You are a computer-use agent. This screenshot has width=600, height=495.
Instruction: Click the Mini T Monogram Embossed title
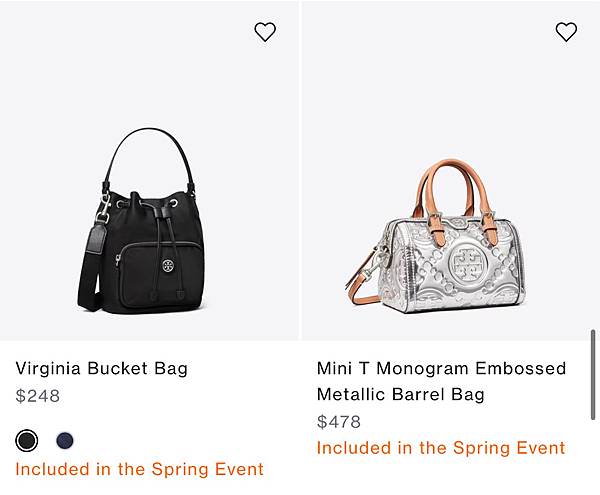[441, 368]
